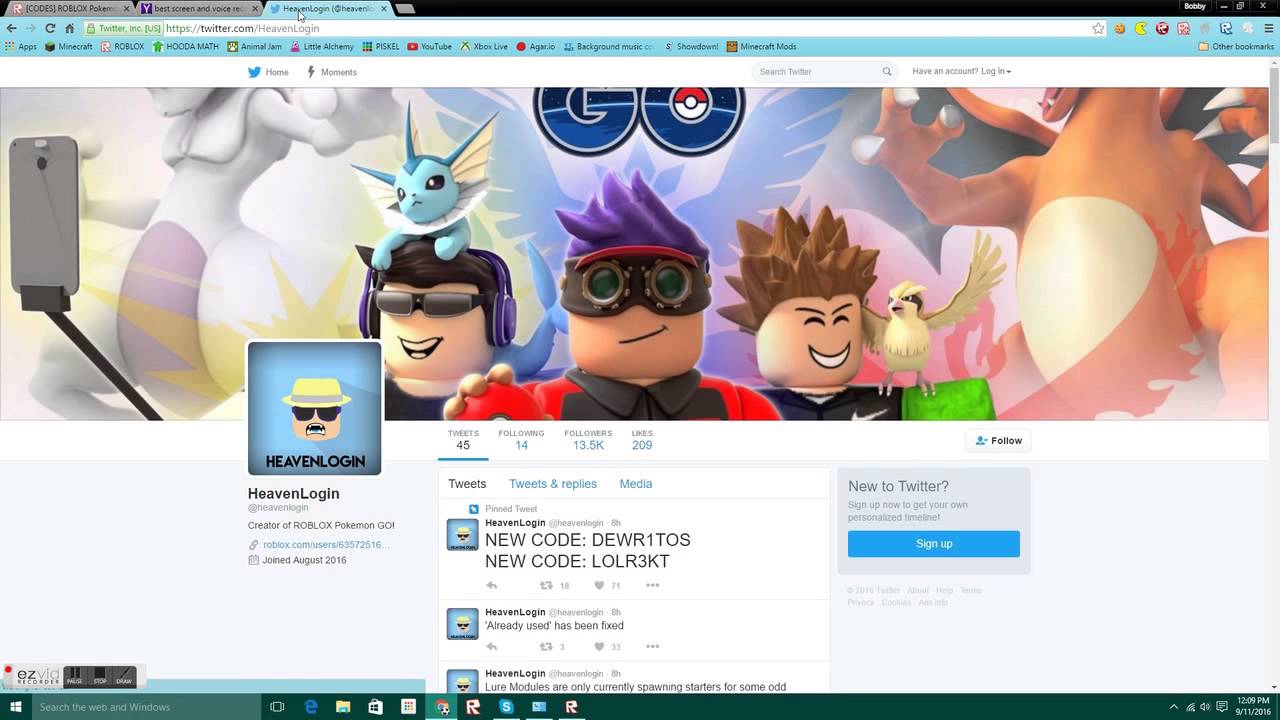Open the HOODA MATH bookmark
The image size is (1280, 720).
pyautogui.click(x=185, y=47)
